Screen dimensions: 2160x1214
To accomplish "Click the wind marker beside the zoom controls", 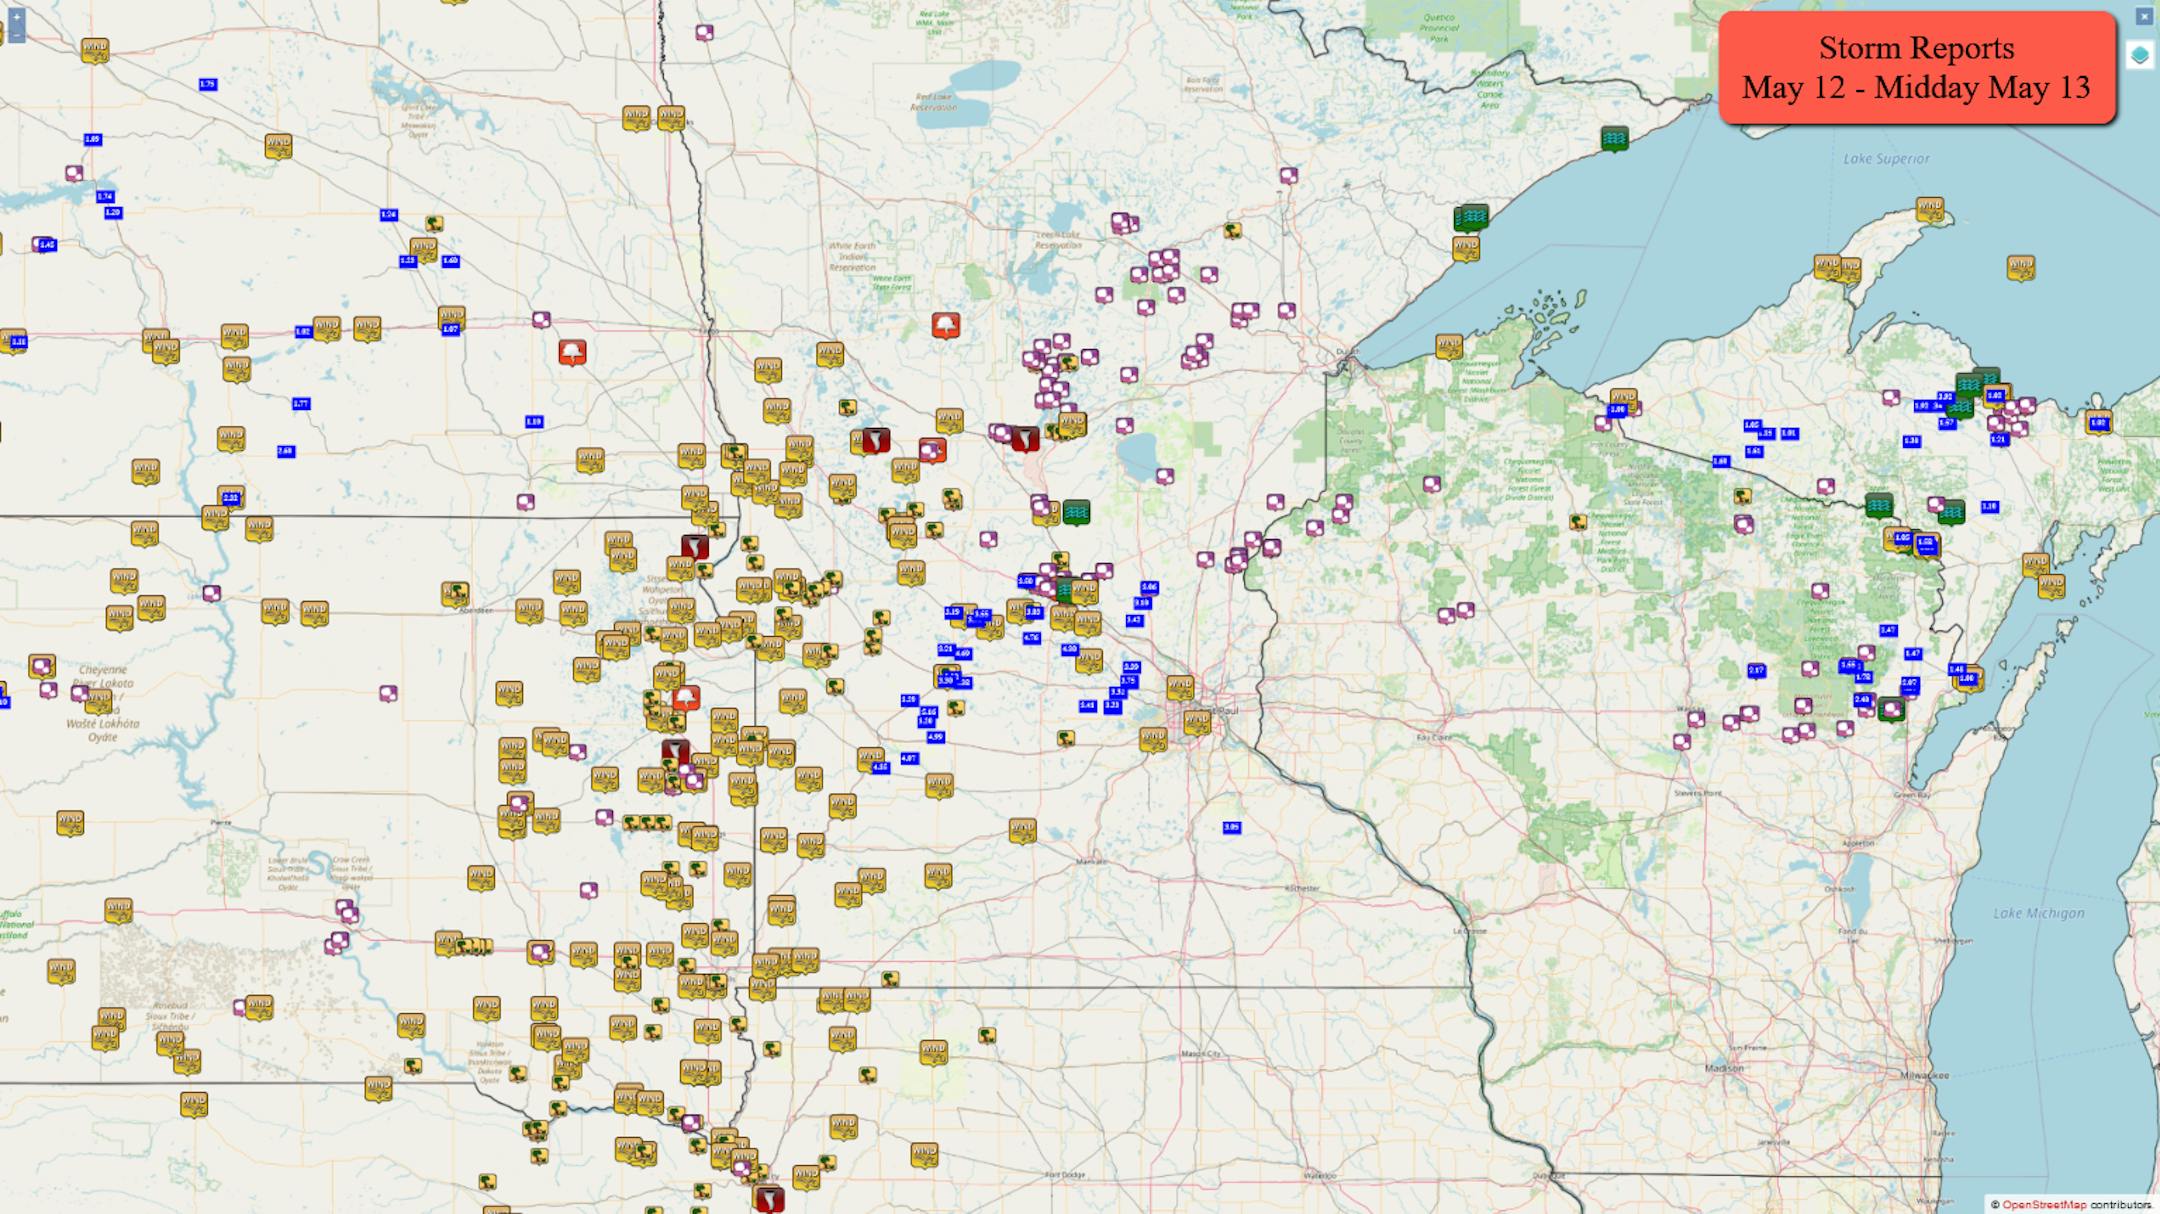I will (x=95, y=49).
